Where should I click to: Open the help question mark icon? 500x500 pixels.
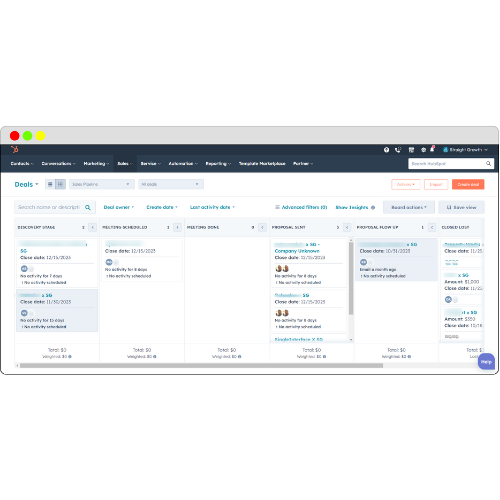click(x=386, y=150)
